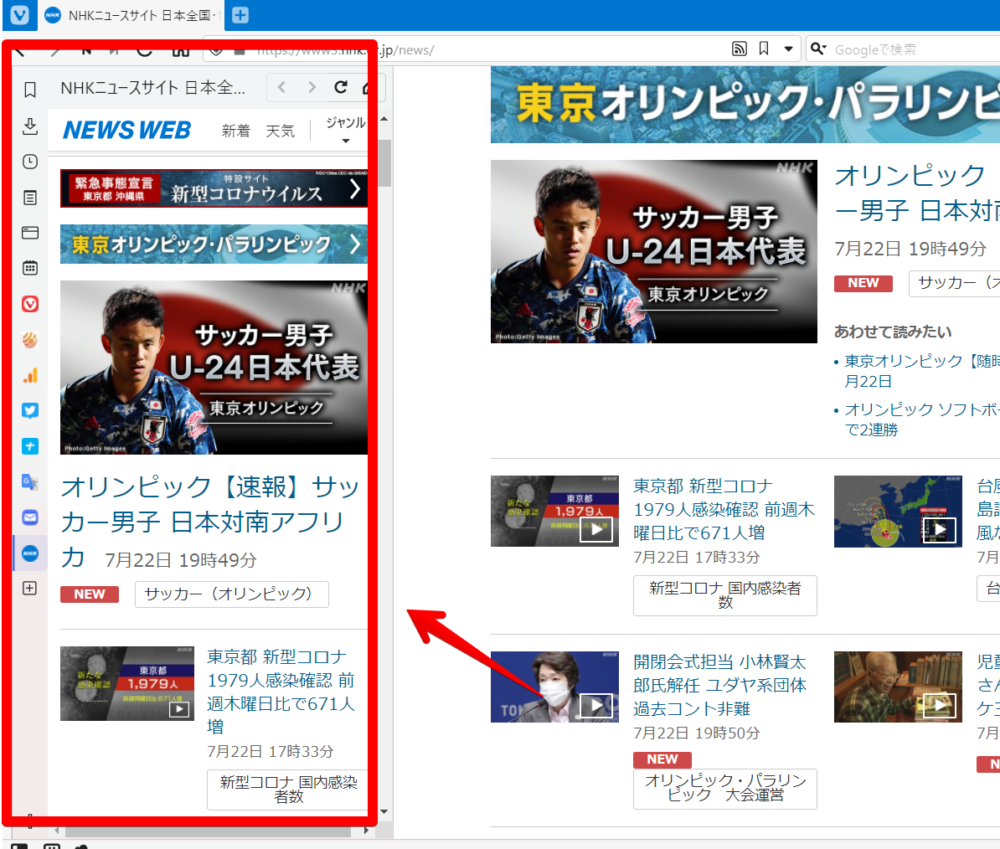The width and height of the screenshot is (1000, 849).
Task: Click the panel's U-24 soccer hero image
Action: 214,367
